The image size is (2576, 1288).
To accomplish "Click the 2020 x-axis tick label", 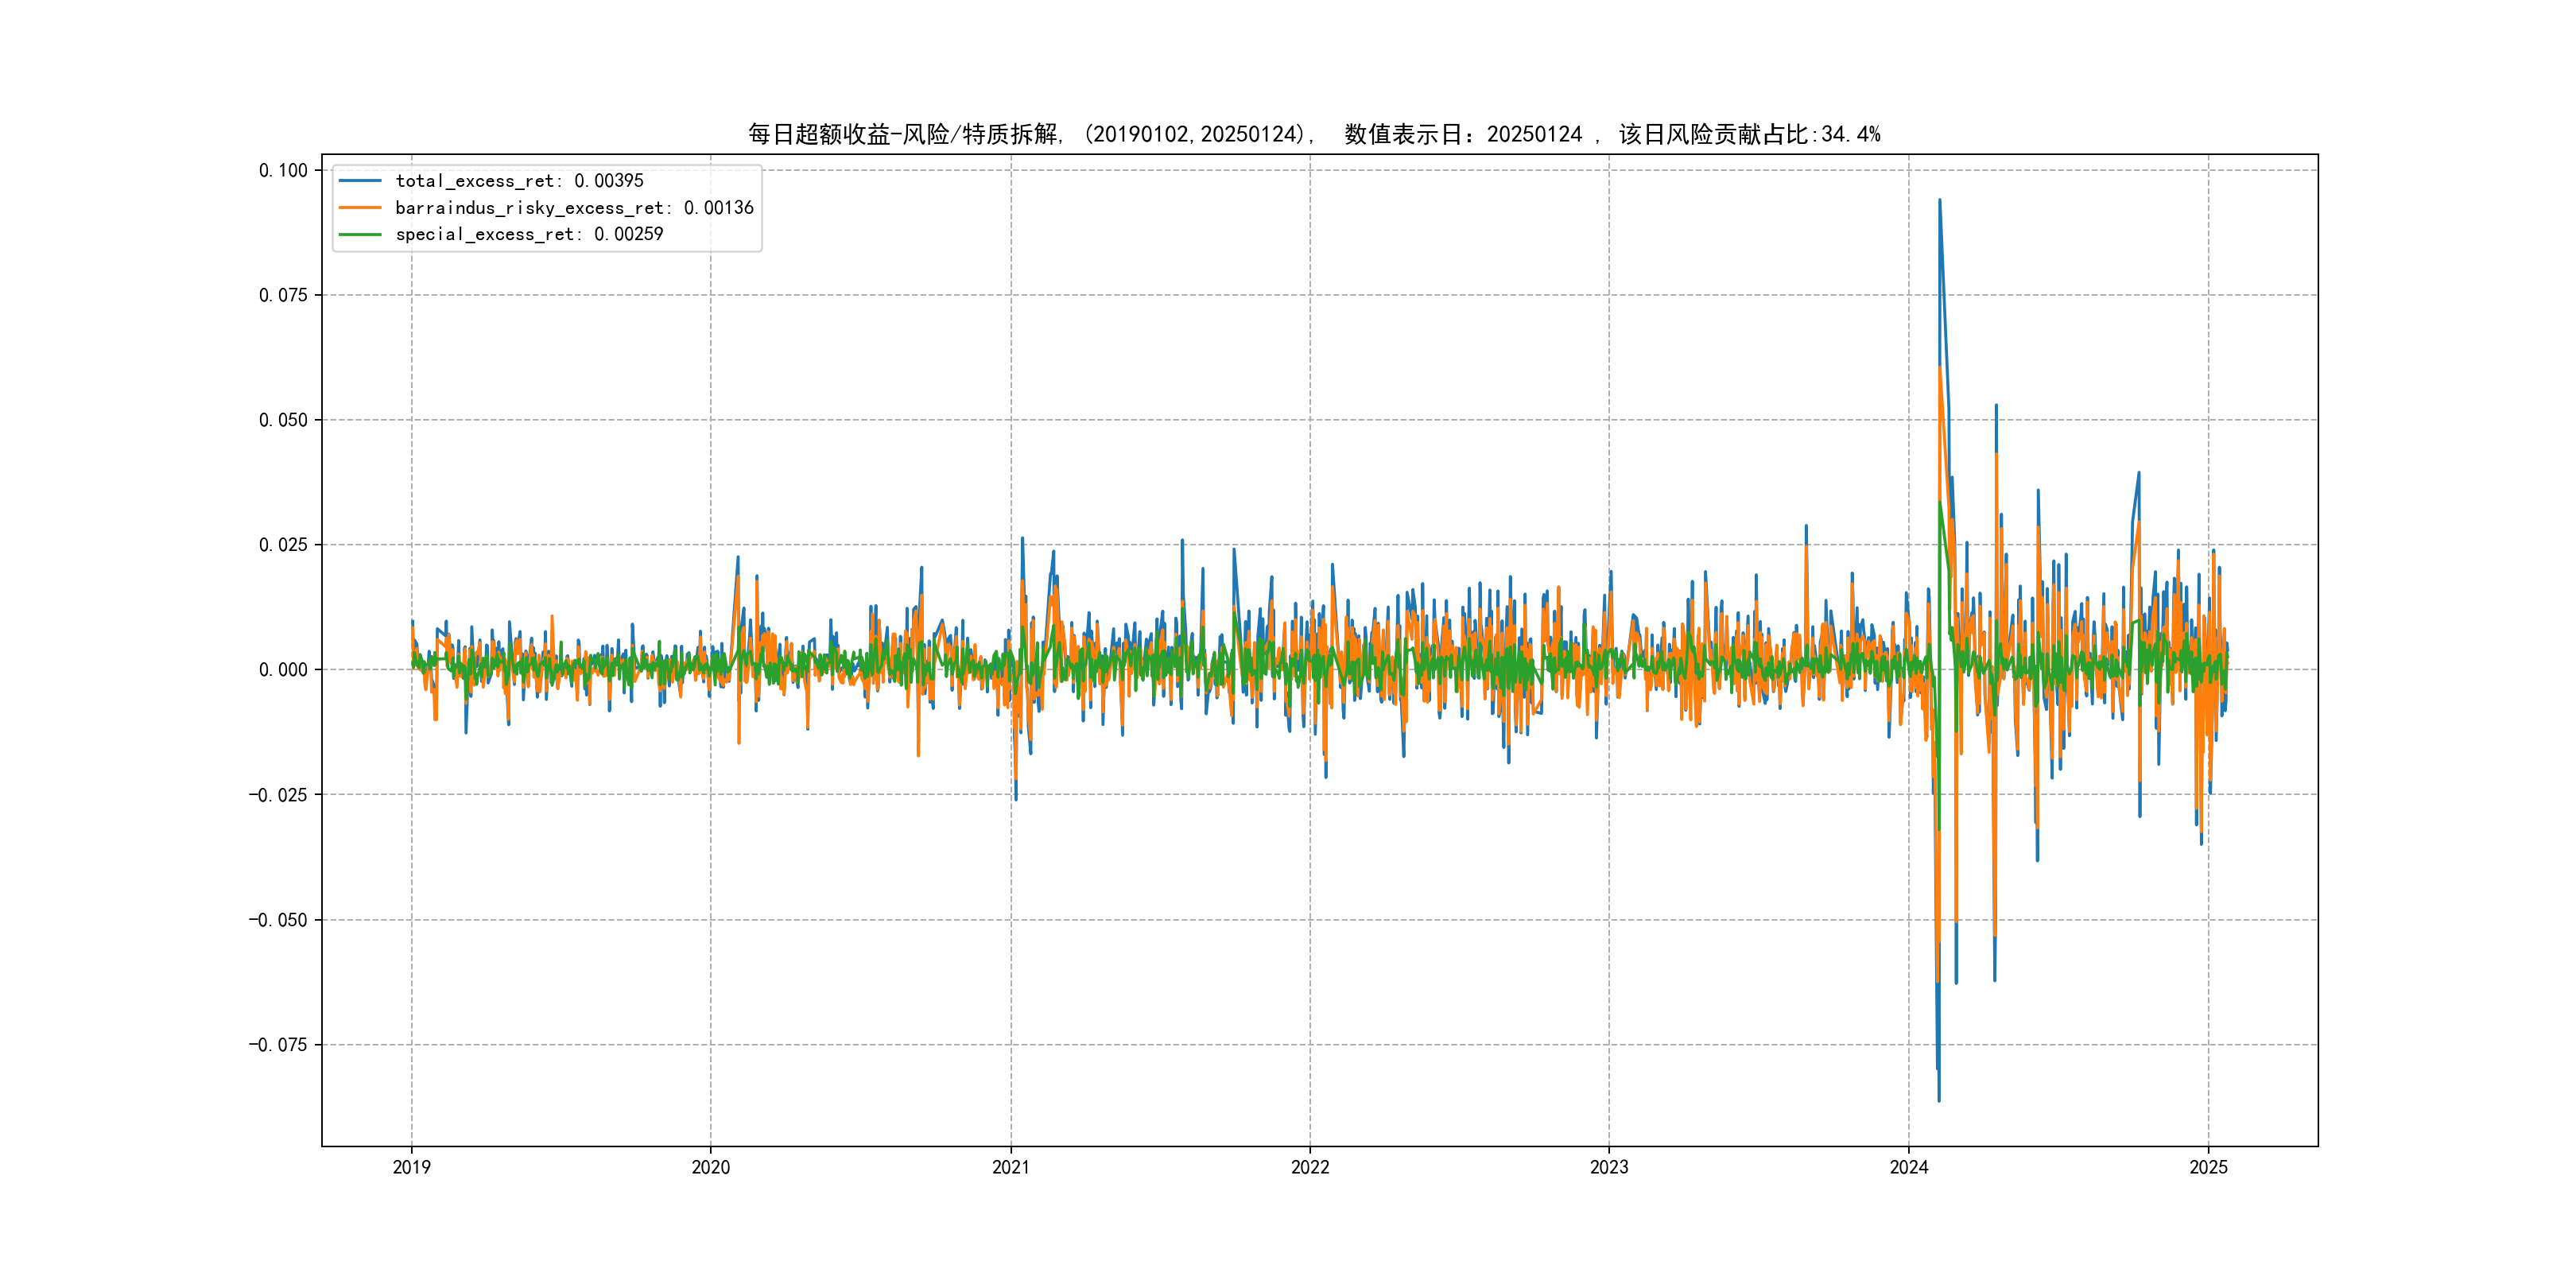I will coord(711,1167).
